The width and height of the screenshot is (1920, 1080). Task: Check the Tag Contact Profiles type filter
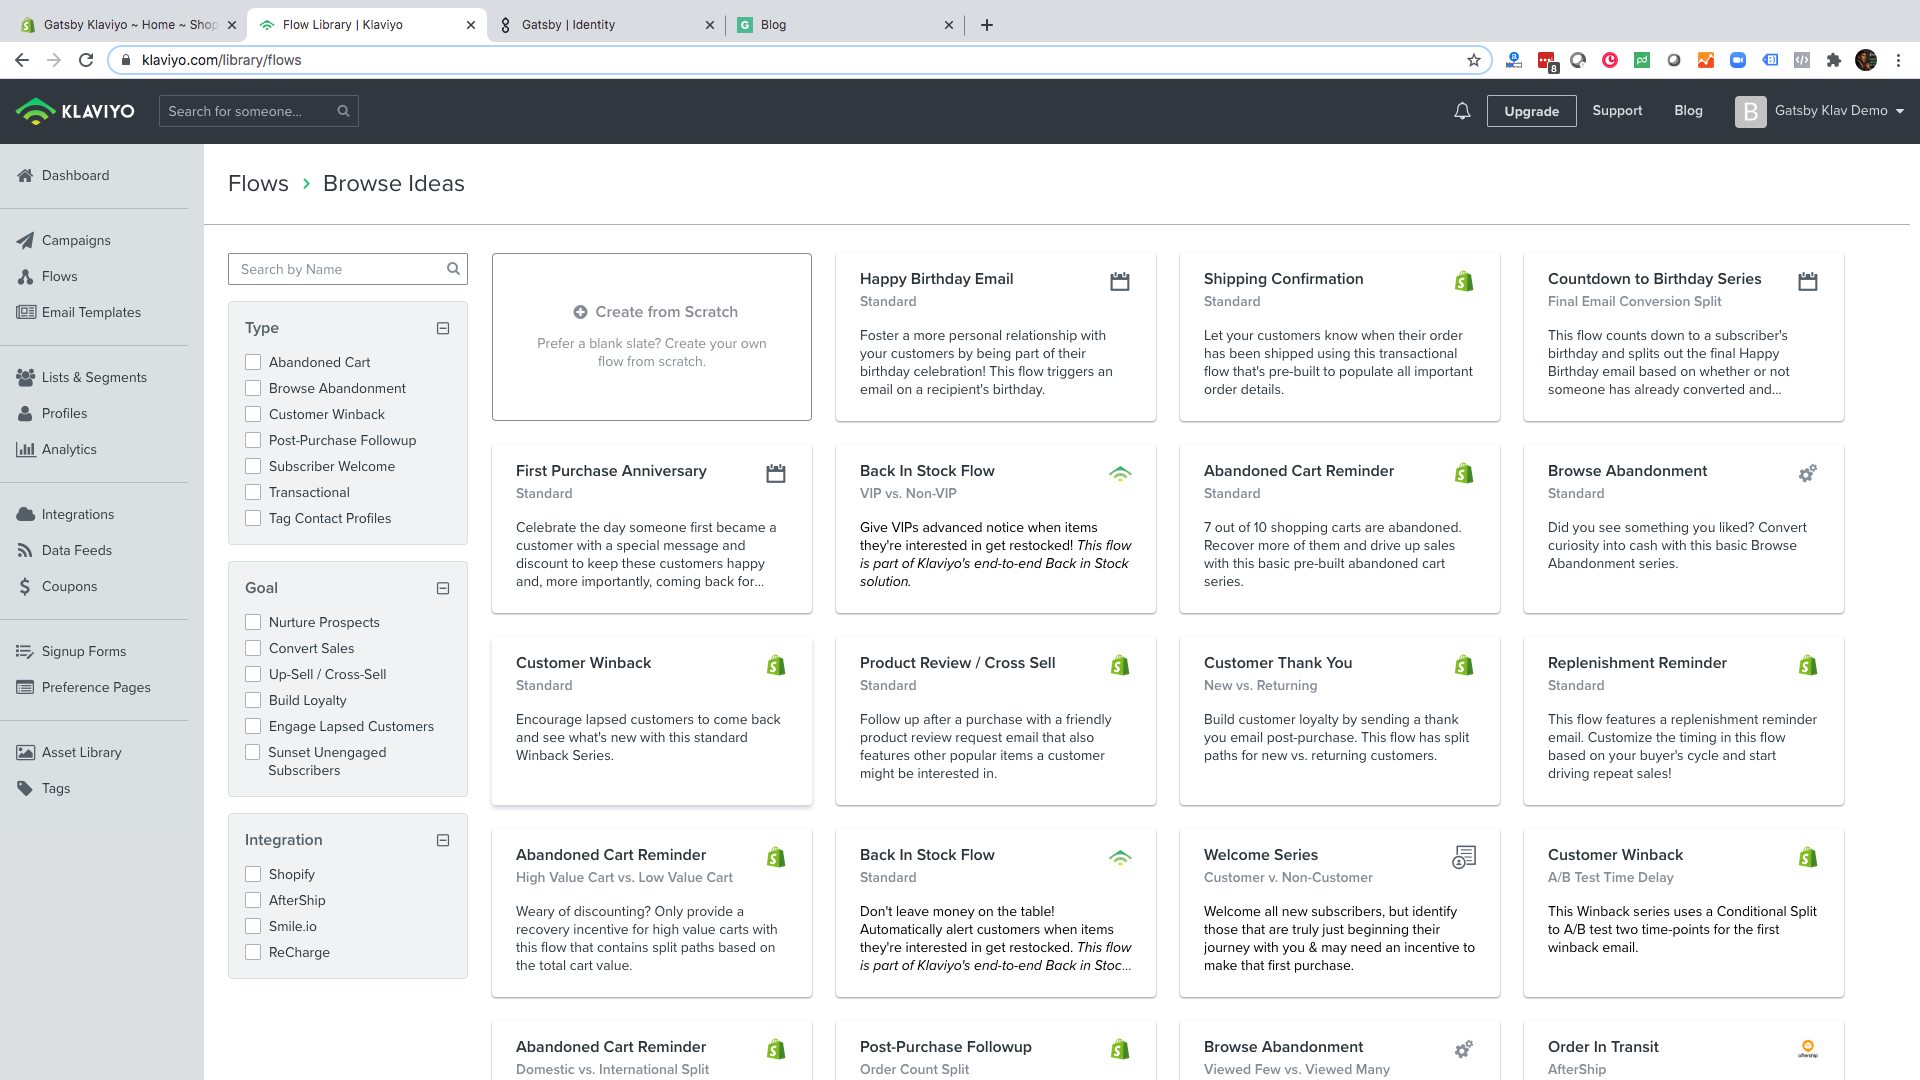pos(253,518)
